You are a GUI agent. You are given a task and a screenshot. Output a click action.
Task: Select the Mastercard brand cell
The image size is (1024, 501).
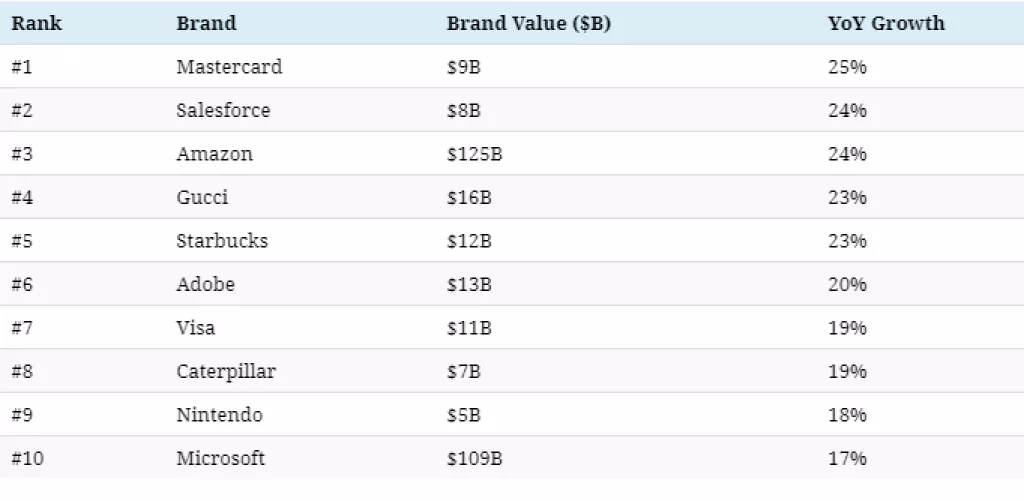click(229, 67)
